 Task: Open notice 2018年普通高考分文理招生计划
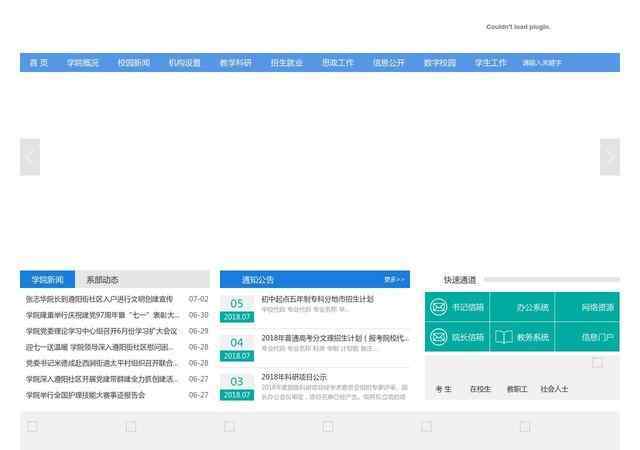tap(335, 338)
